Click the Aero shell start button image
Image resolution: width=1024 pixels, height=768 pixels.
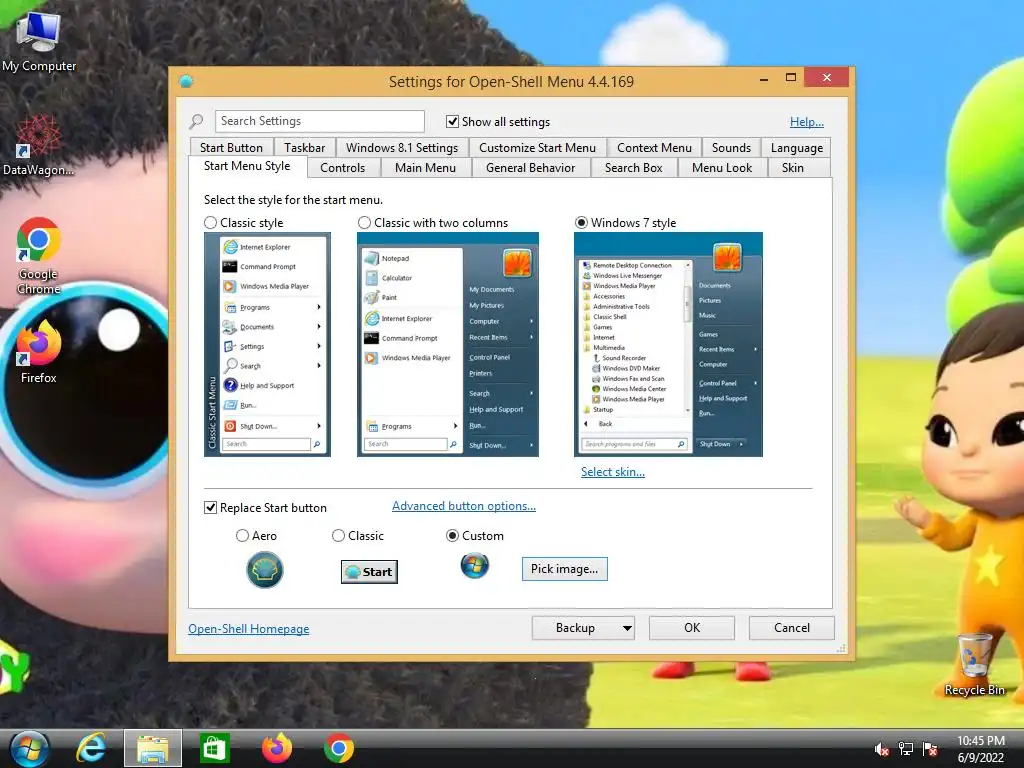coord(264,569)
